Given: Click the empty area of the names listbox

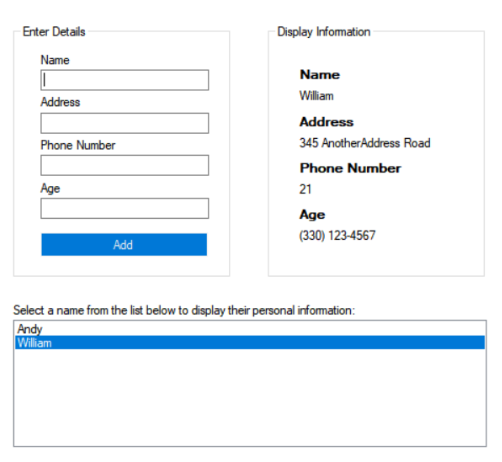Looking at the screenshot, I should (250, 397).
